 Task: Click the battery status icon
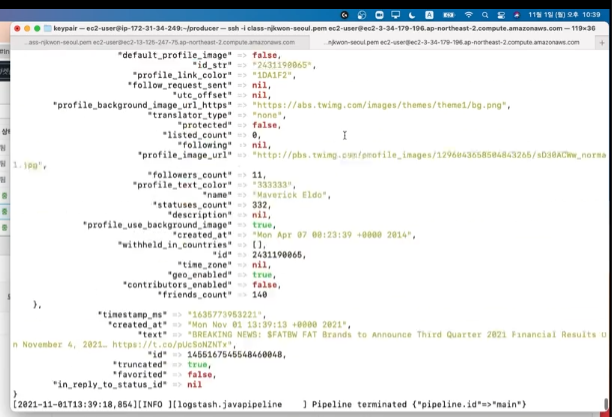[x=448, y=15]
